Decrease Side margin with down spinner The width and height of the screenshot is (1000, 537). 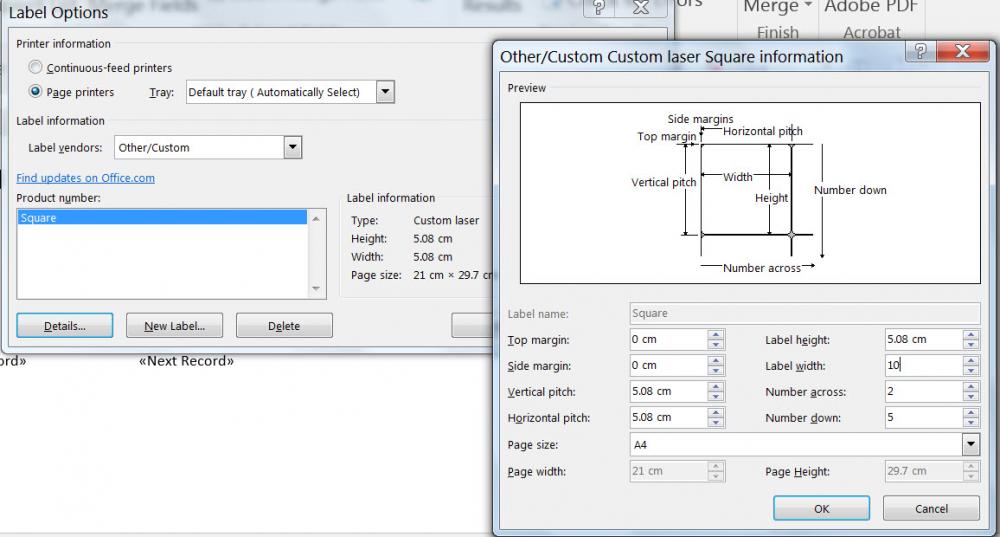716,371
